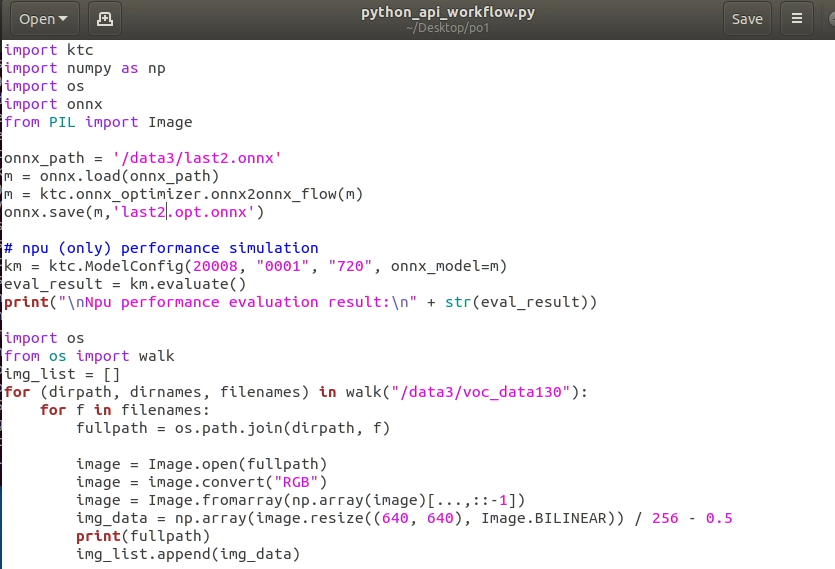Click 'from os import walk' line
This screenshot has width=835, height=569.
[89, 356]
